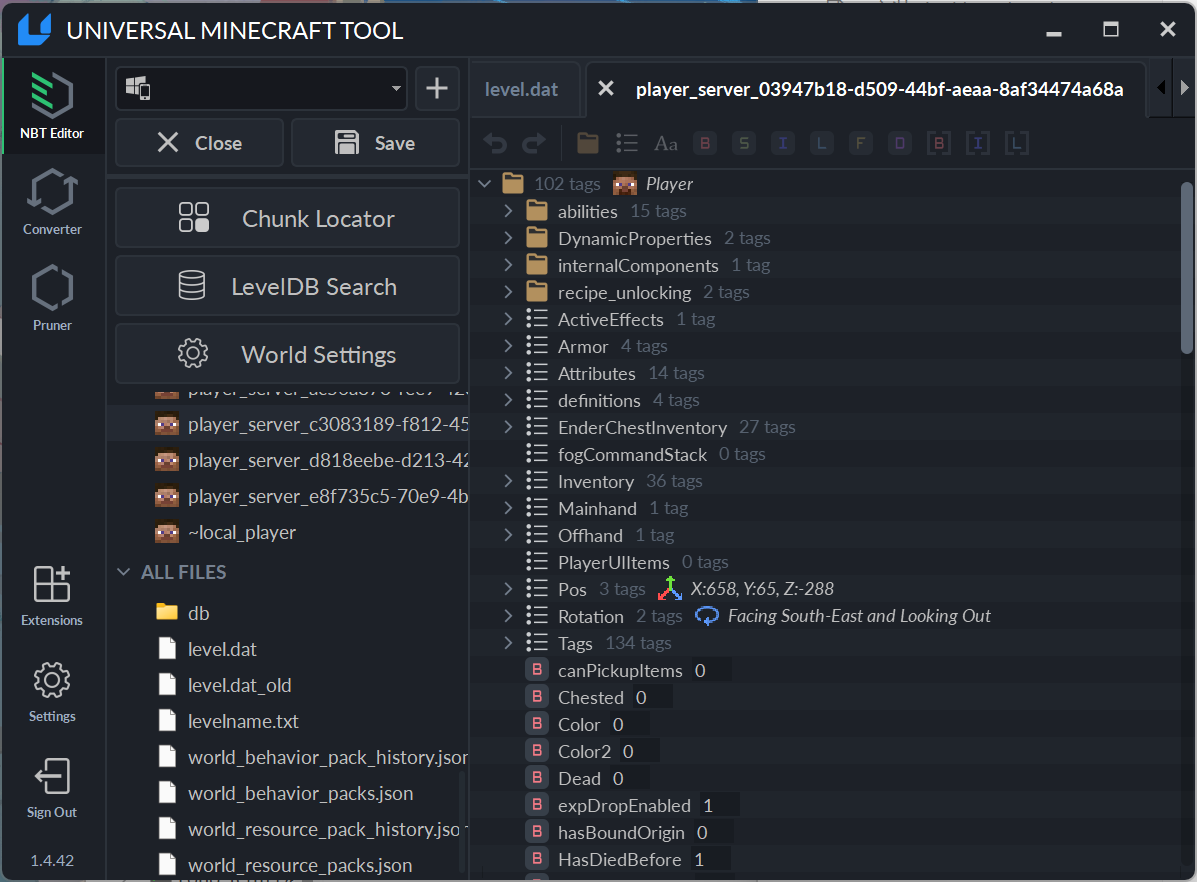
Task: Open the Settings page in sidebar
Action: pyautogui.click(x=52, y=692)
